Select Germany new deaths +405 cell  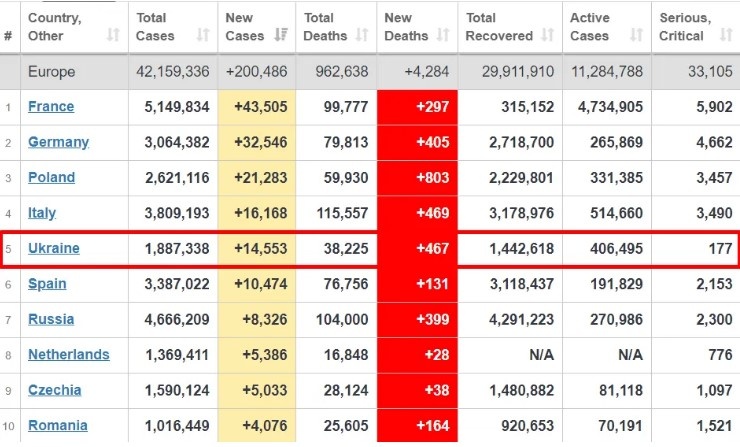[417, 143]
